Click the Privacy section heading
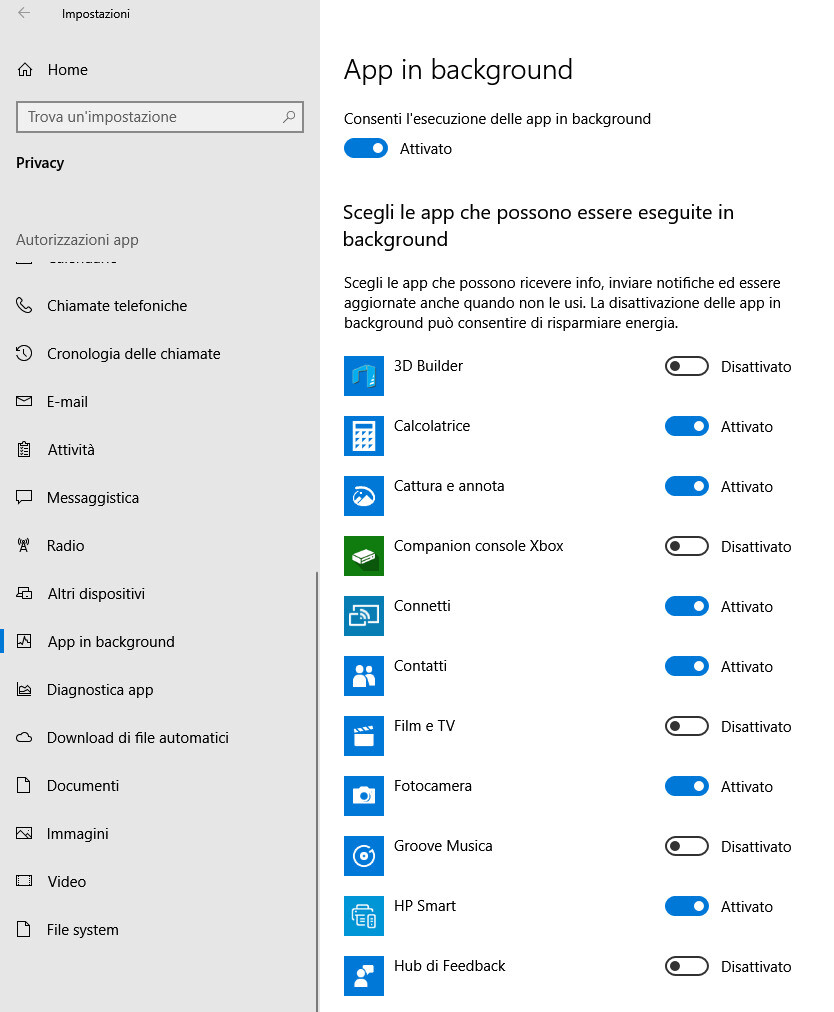Image resolution: width=834 pixels, height=1012 pixels. click(x=40, y=163)
